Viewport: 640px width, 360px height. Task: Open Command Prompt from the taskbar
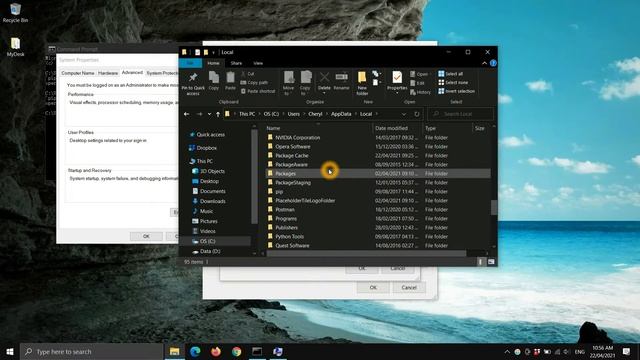pos(257,351)
